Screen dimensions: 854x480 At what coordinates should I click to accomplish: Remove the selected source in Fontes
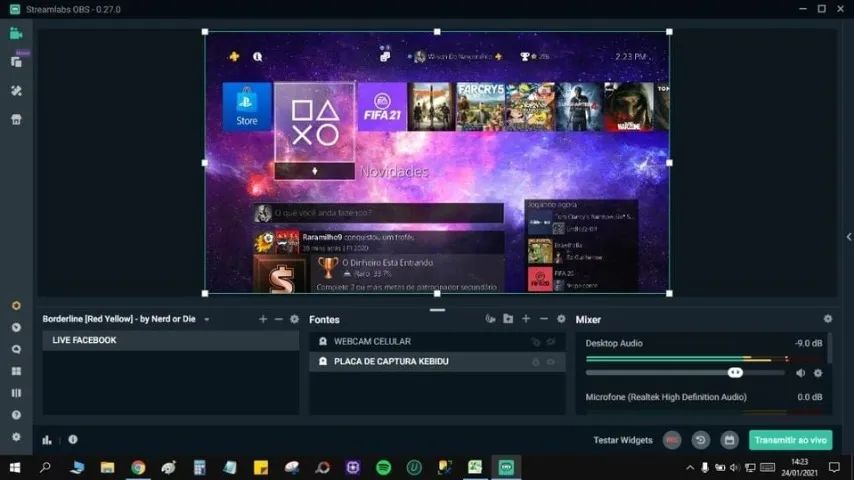point(544,319)
